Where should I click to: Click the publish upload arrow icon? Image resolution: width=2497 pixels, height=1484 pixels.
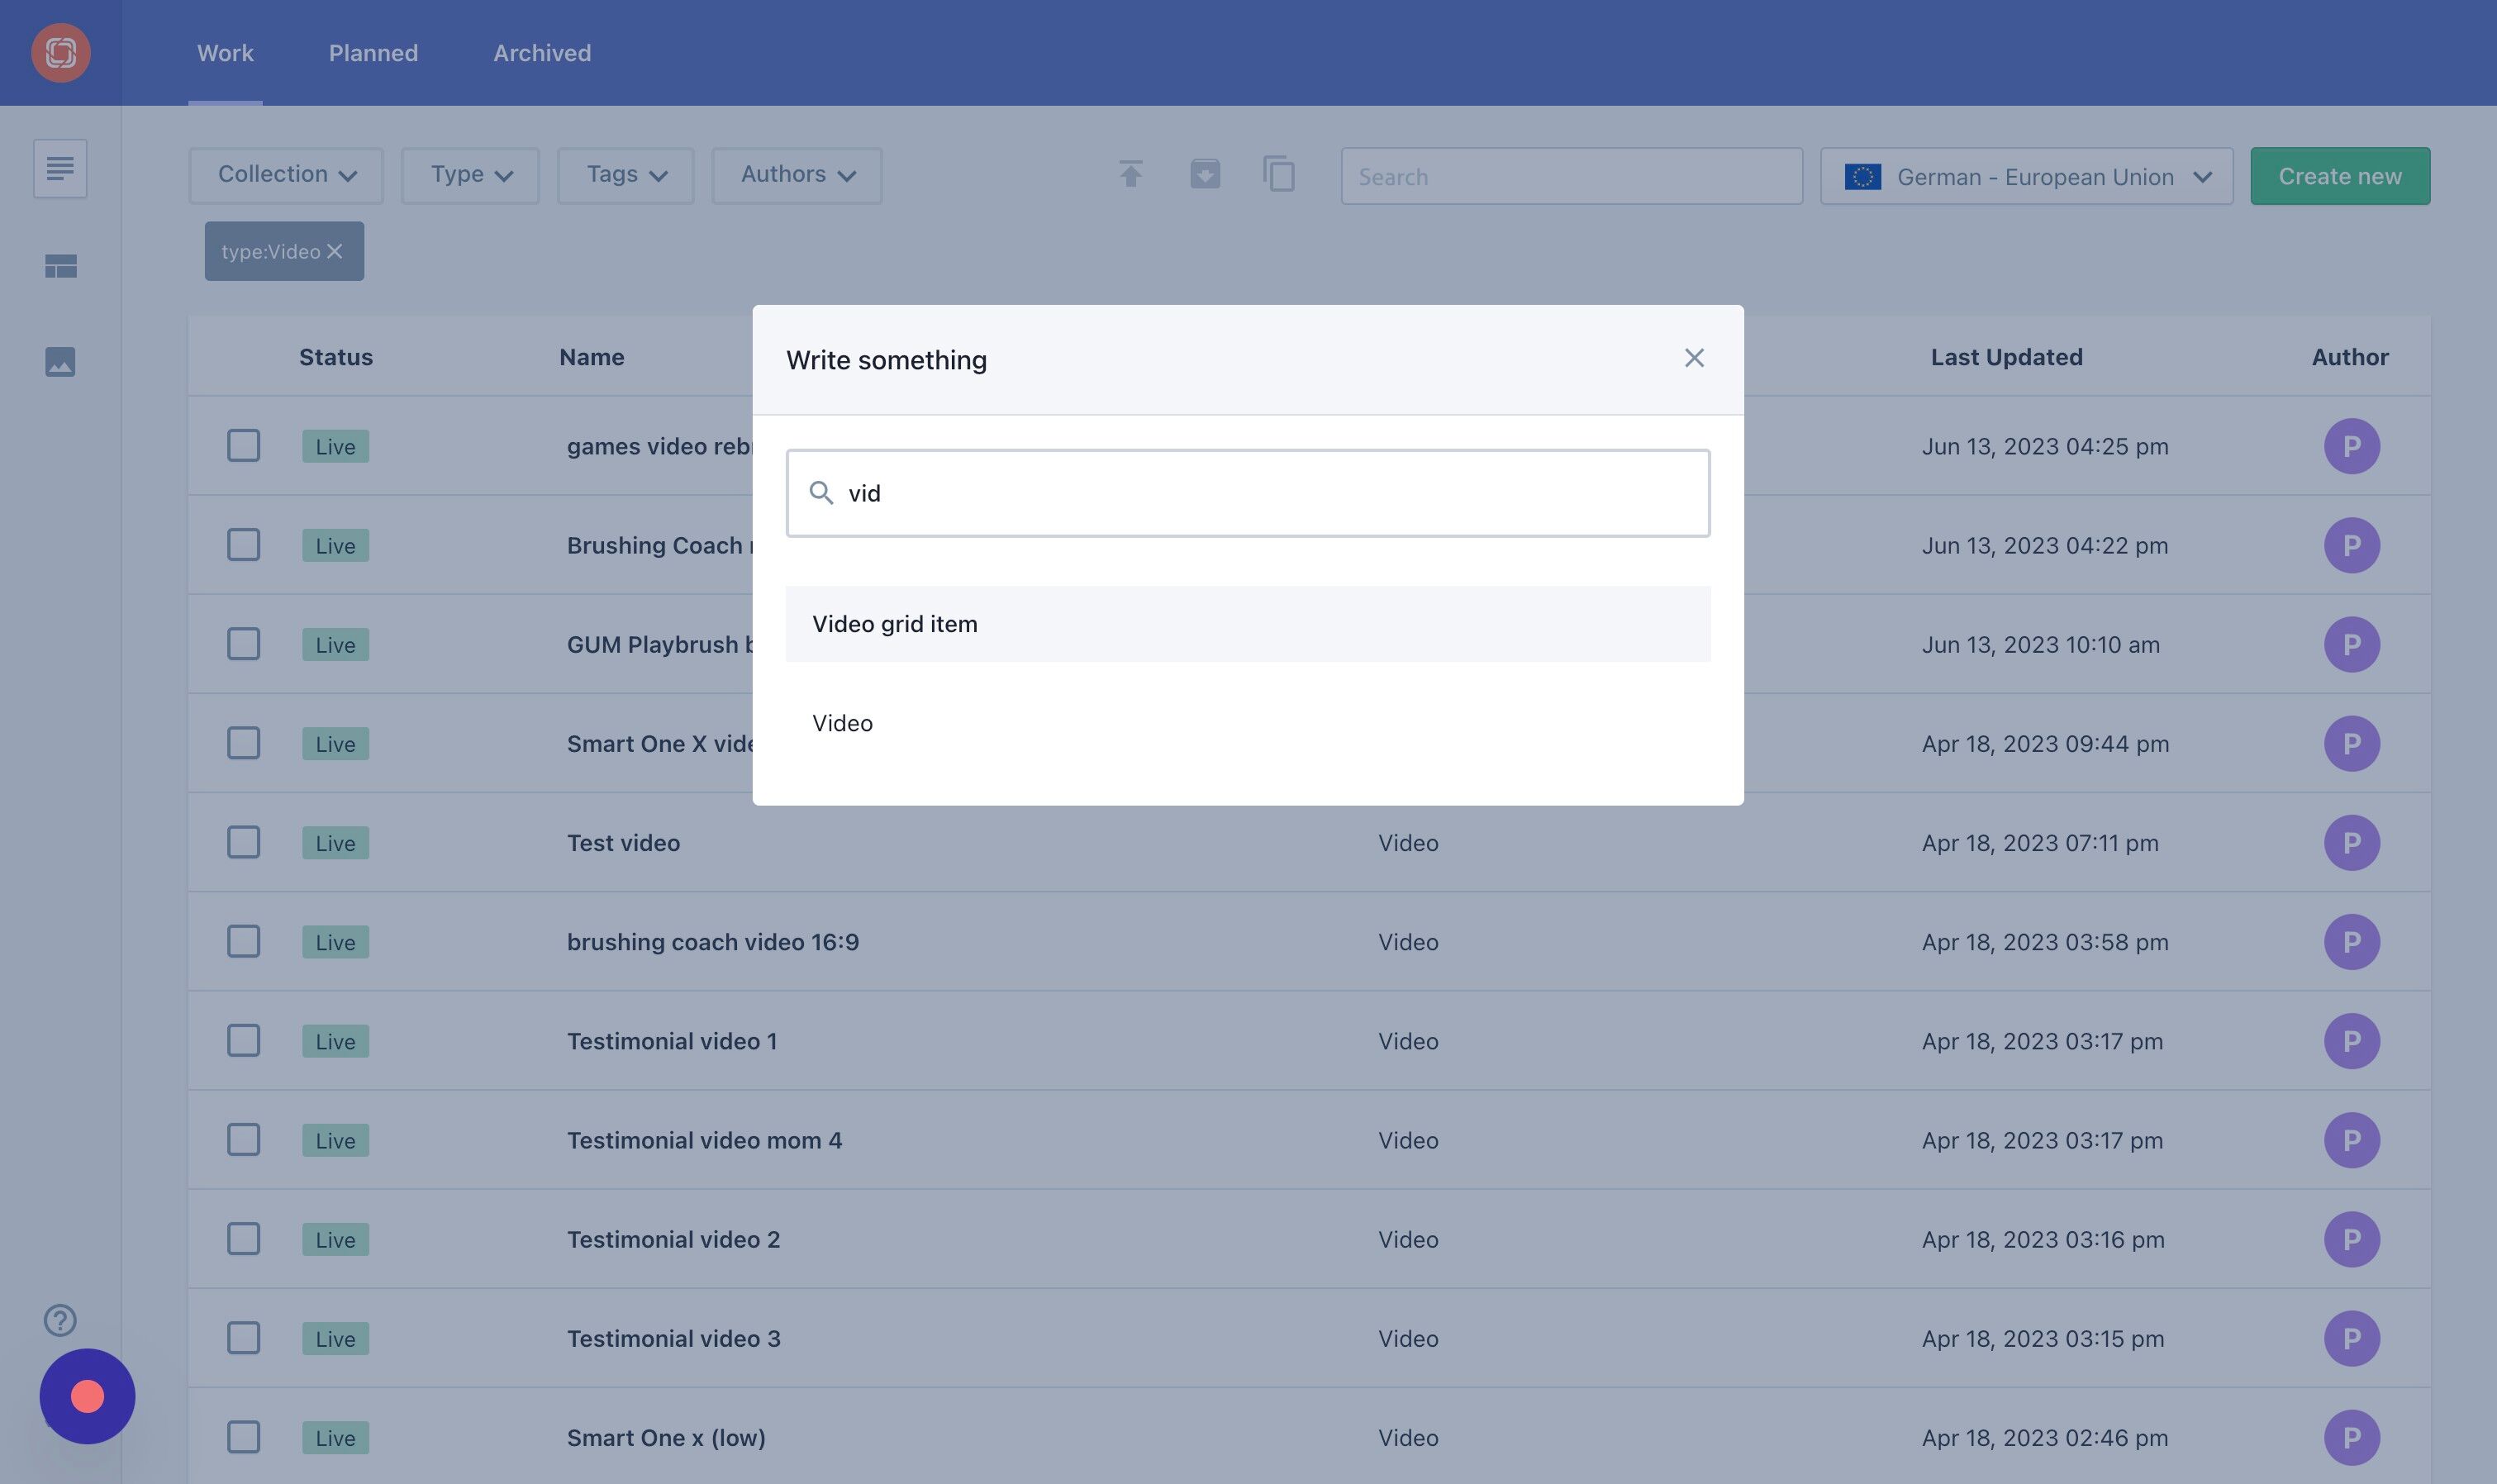[x=1130, y=175]
